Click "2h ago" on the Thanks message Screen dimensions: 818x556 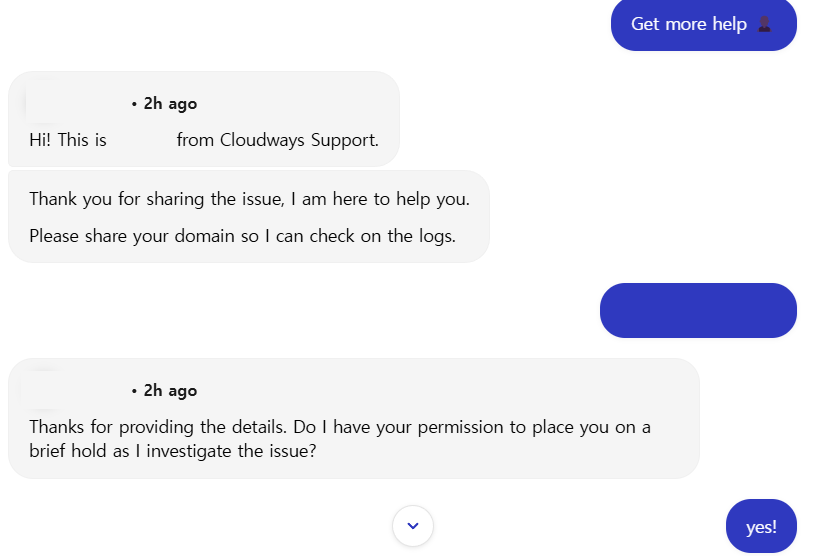(x=170, y=390)
